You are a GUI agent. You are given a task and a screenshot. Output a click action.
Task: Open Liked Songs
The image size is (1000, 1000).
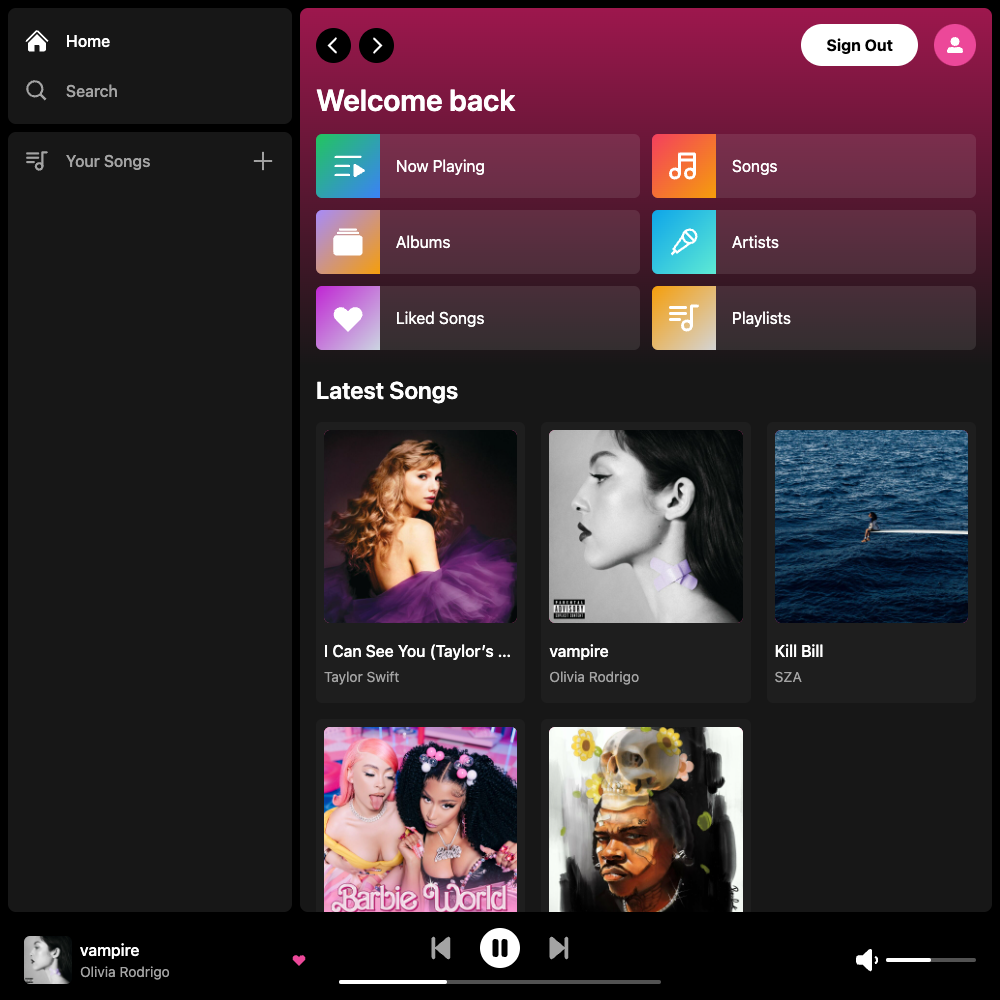click(477, 318)
